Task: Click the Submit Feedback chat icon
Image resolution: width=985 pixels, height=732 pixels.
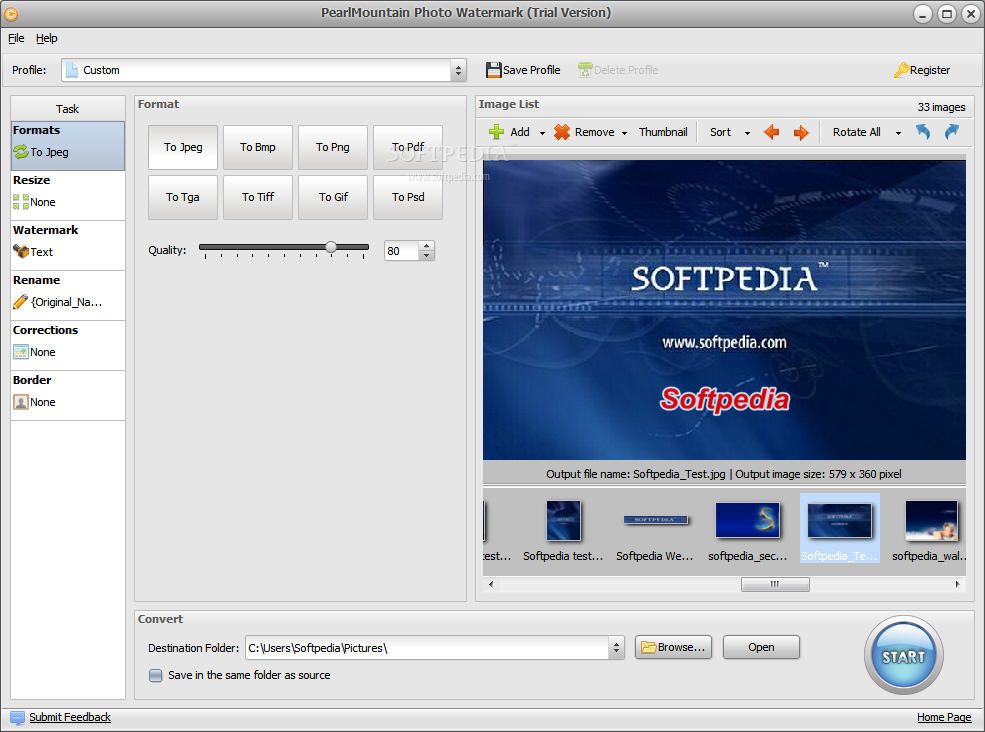Action: [x=18, y=717]
